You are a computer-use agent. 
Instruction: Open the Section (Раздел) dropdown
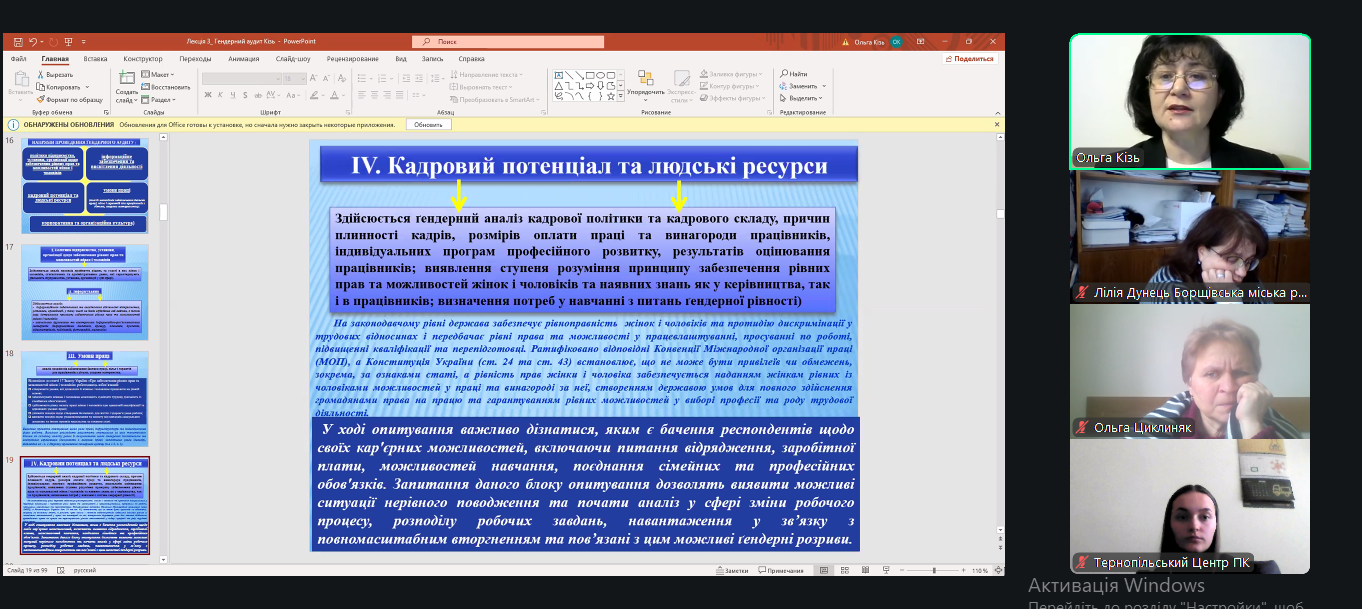click(160, 99)
